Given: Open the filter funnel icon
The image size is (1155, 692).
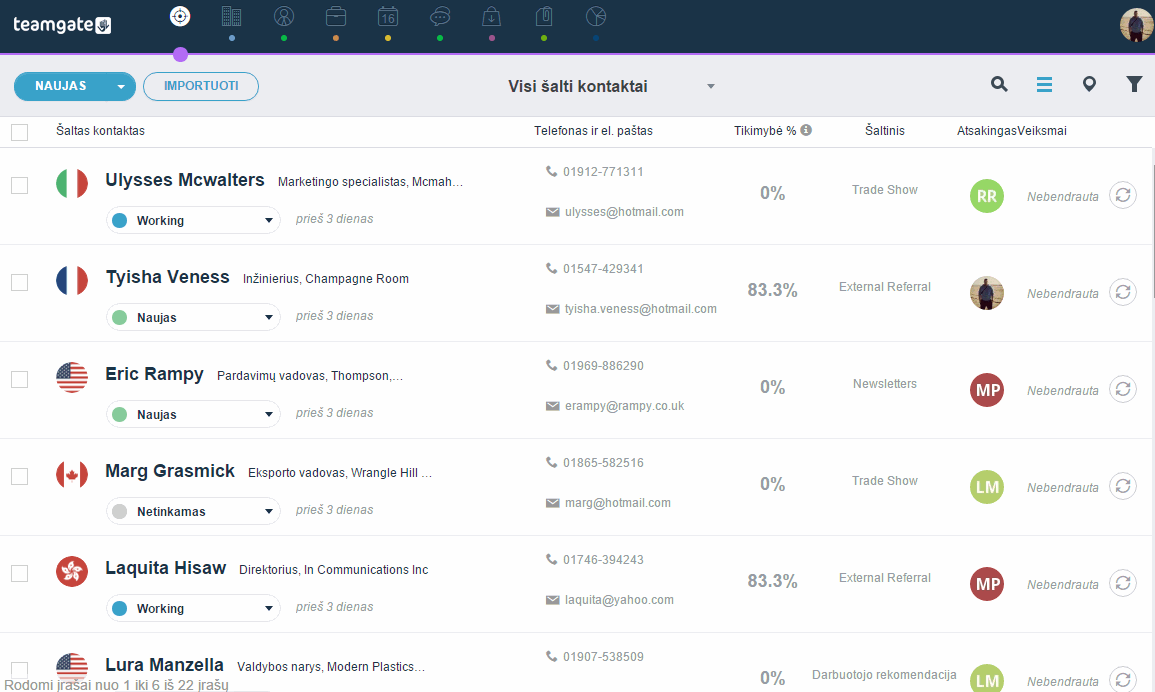Looking at the screenshot, I should 1134,84.
